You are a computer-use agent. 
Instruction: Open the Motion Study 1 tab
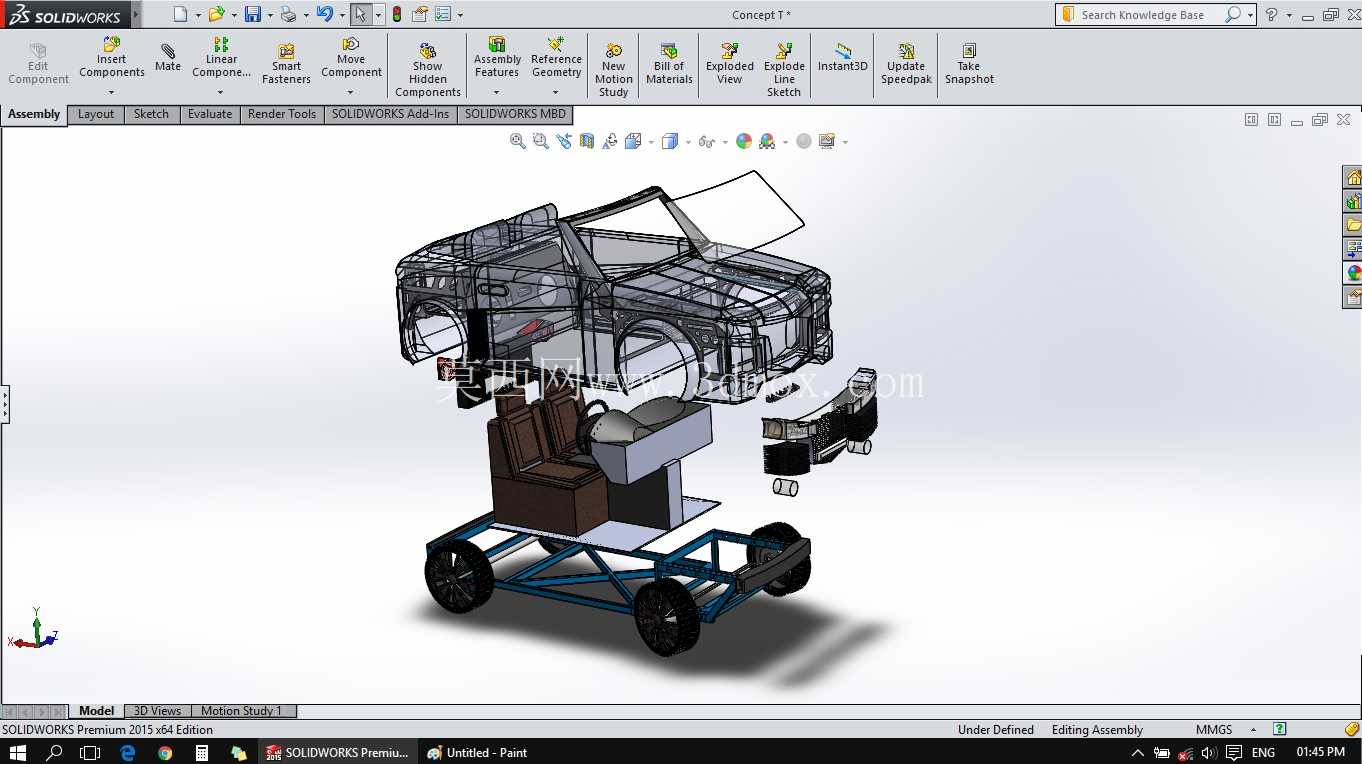tap(241, 711)
